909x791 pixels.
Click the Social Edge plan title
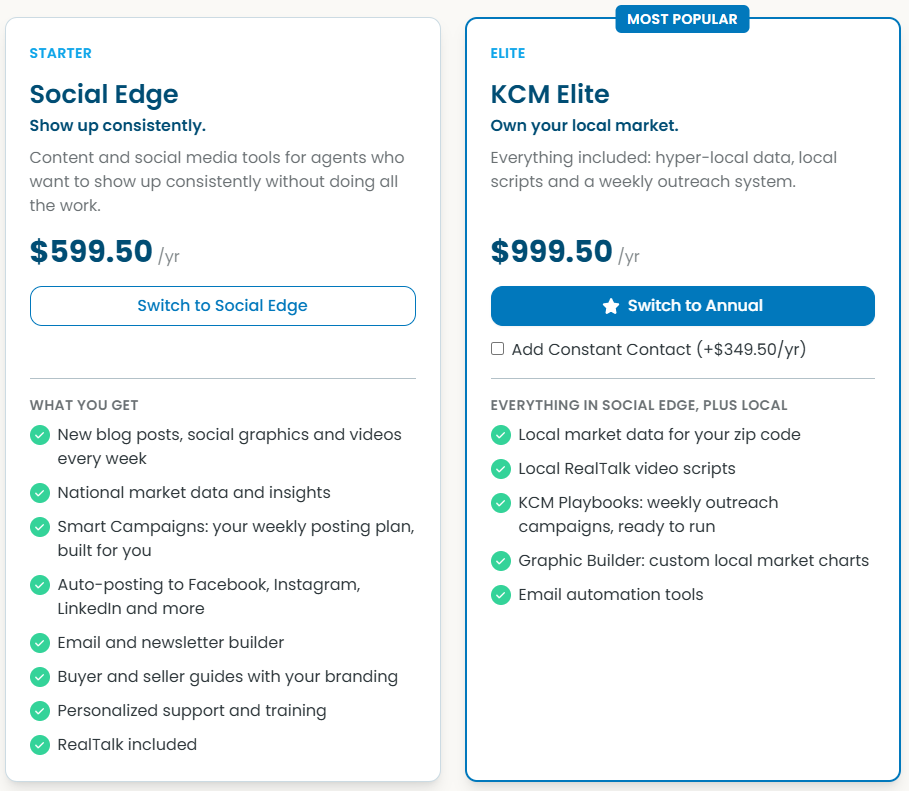tap(104, 95)
